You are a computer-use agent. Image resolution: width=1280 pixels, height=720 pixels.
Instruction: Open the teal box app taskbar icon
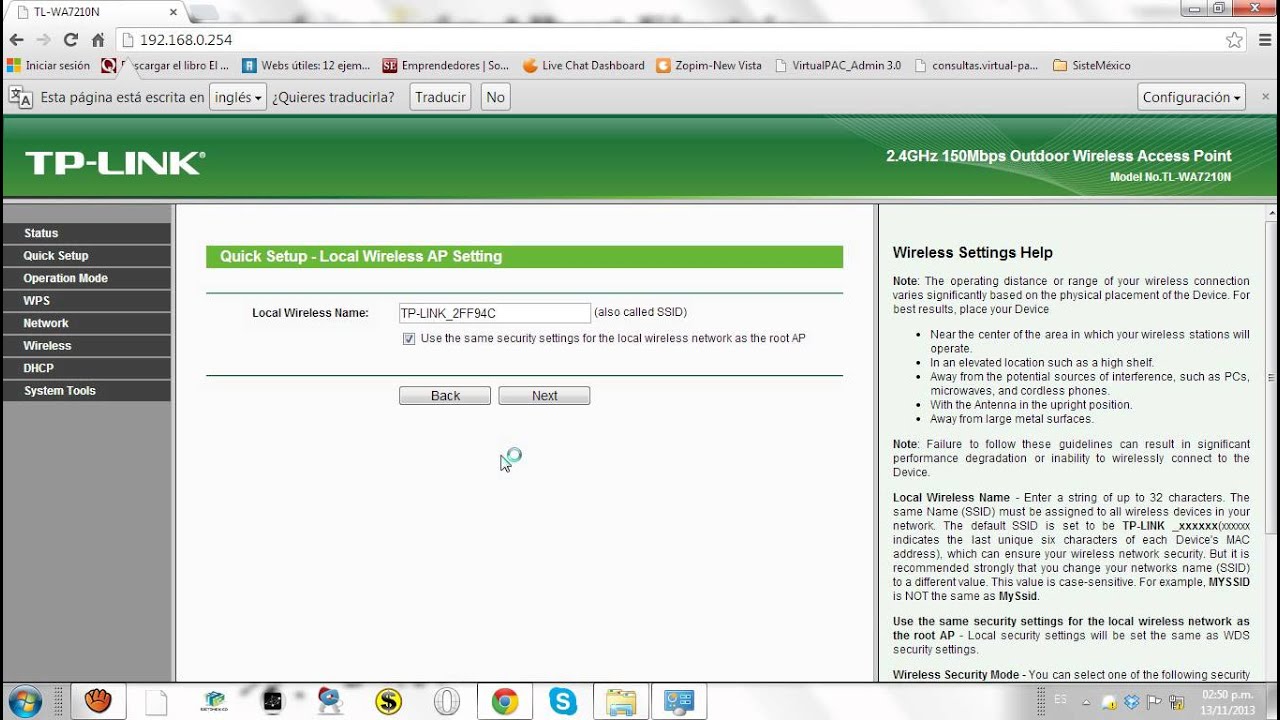click(214, 702)
